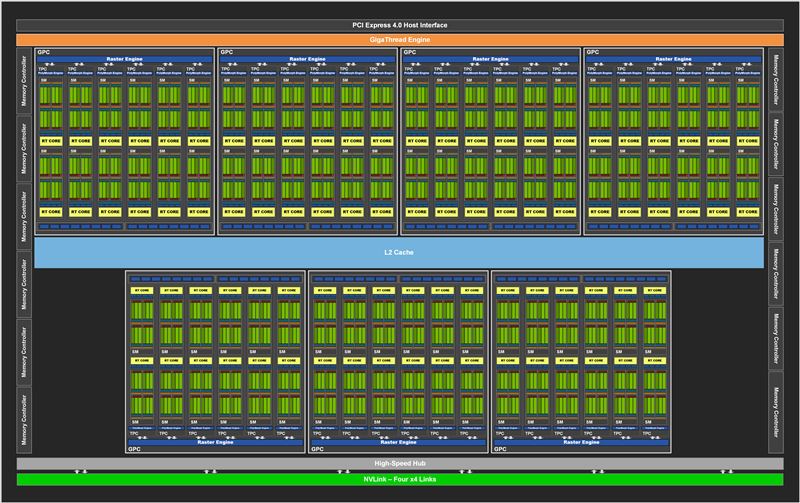
Task: Click the PCI Express 4.0 Host Interface bar
Action: click(x=400, y=24)
